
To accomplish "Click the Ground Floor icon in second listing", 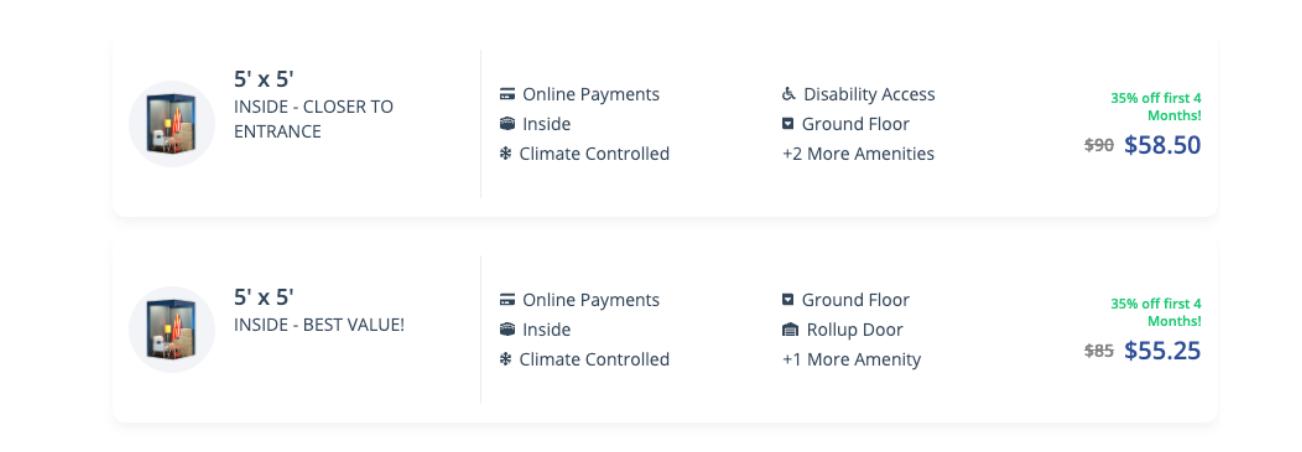I will click(789, 300).
